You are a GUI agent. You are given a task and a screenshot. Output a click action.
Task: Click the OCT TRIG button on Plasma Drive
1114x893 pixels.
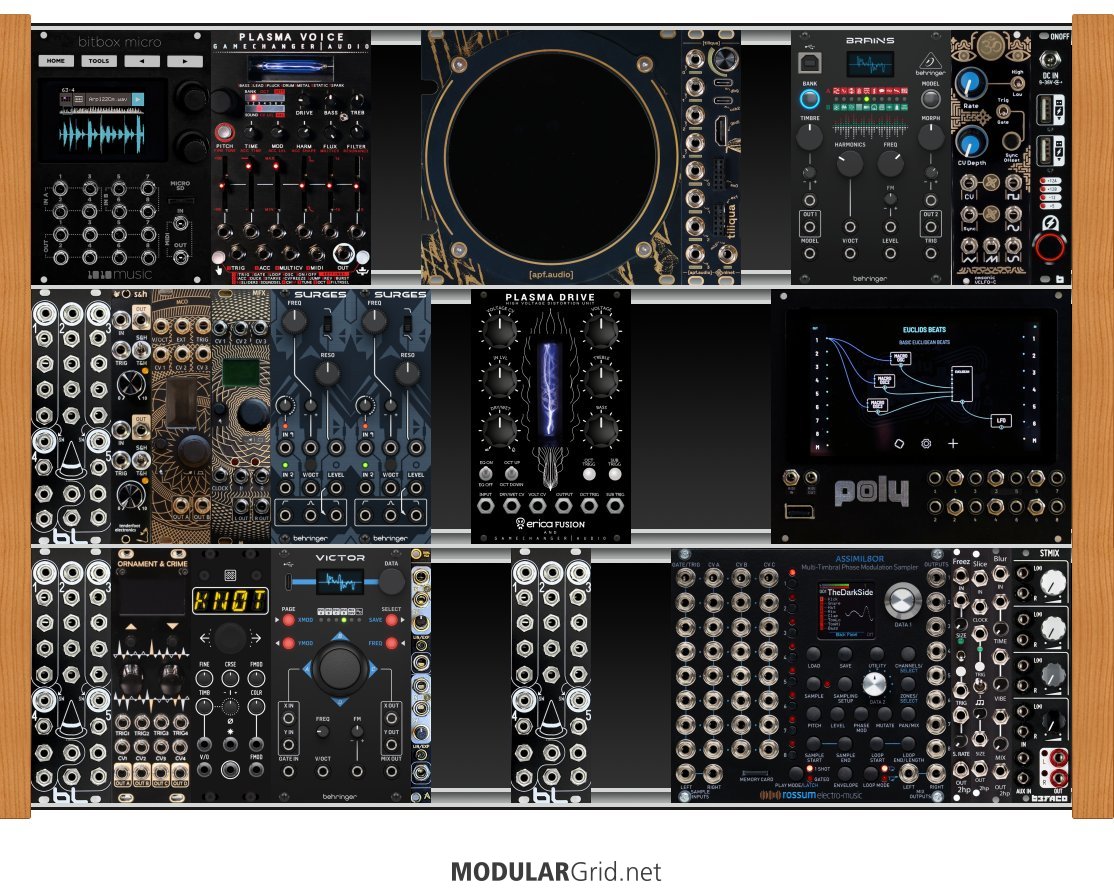(x=589, y=473)
